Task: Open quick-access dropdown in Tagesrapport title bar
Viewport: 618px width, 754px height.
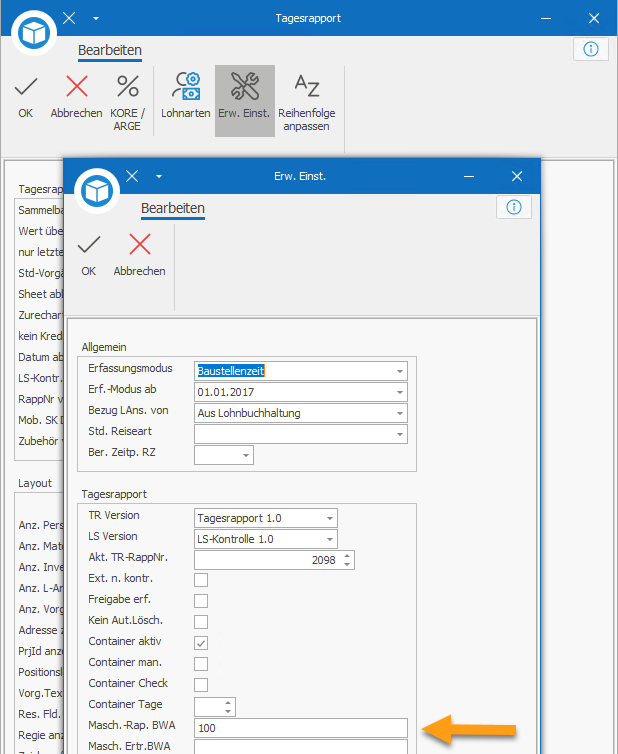Action: point(96,18)
